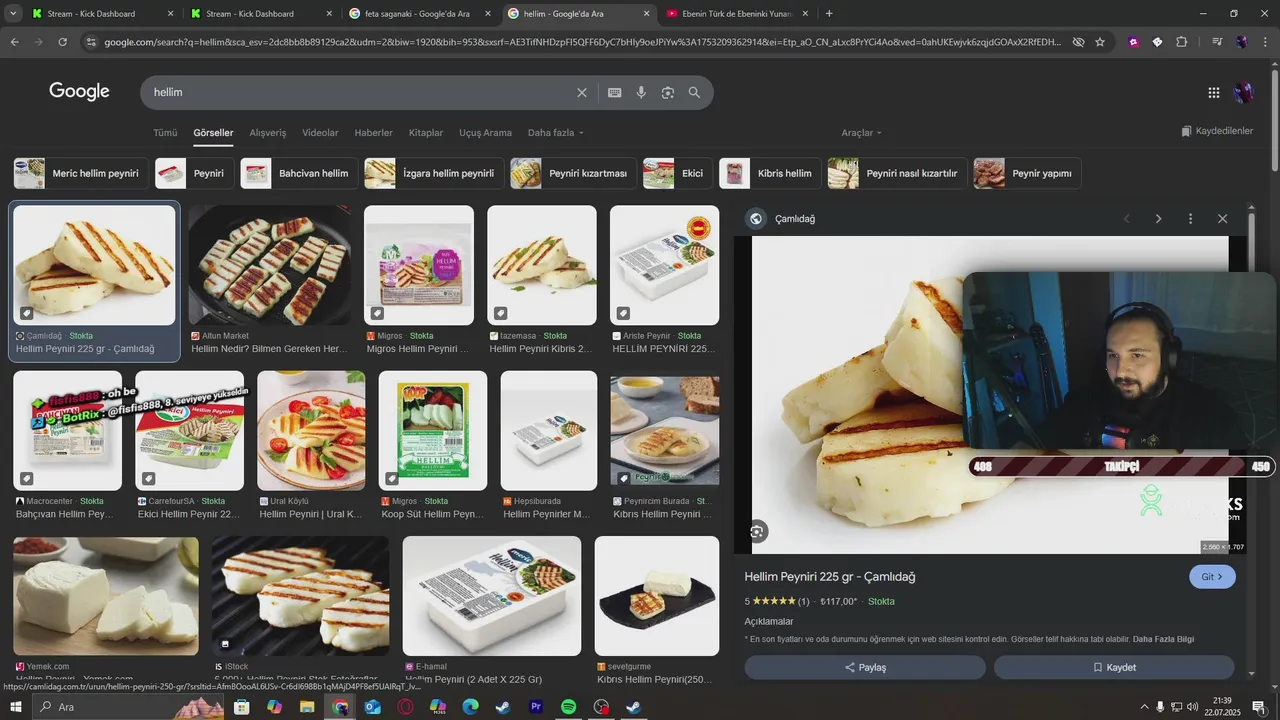The height and width of the screenshot is (720, 1280).
Task: Open Outlook from the taskbar
Action: tap(372, 707)
